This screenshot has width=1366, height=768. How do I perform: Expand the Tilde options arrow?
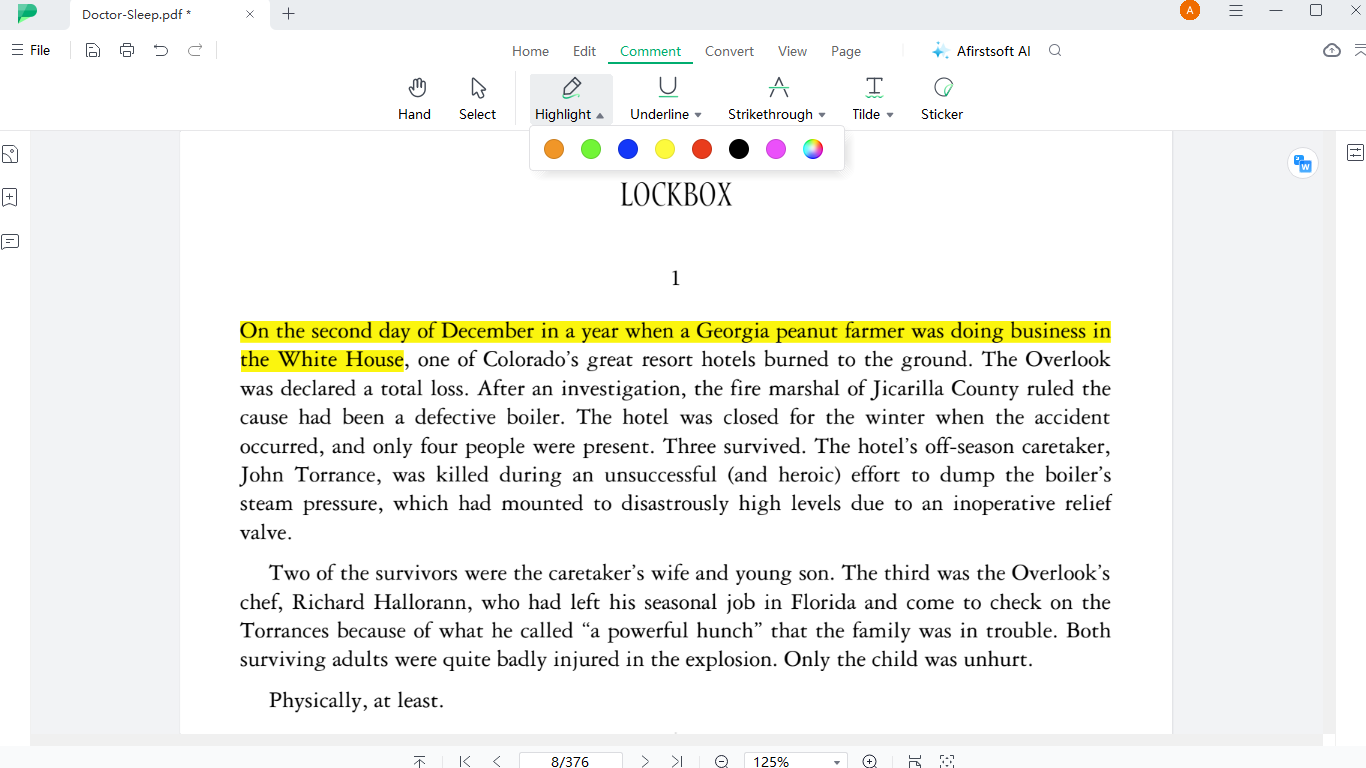(890, 115)
